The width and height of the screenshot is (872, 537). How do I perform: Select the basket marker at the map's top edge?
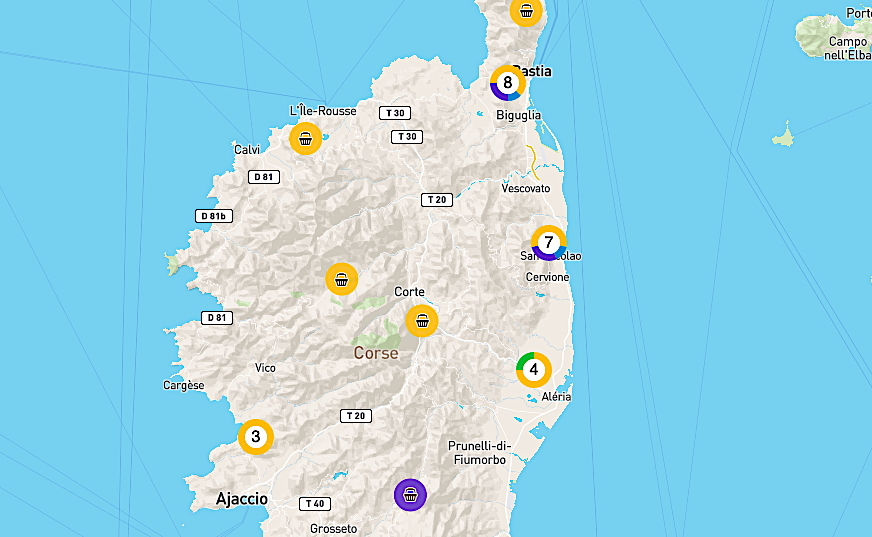(x=526, y=11)
